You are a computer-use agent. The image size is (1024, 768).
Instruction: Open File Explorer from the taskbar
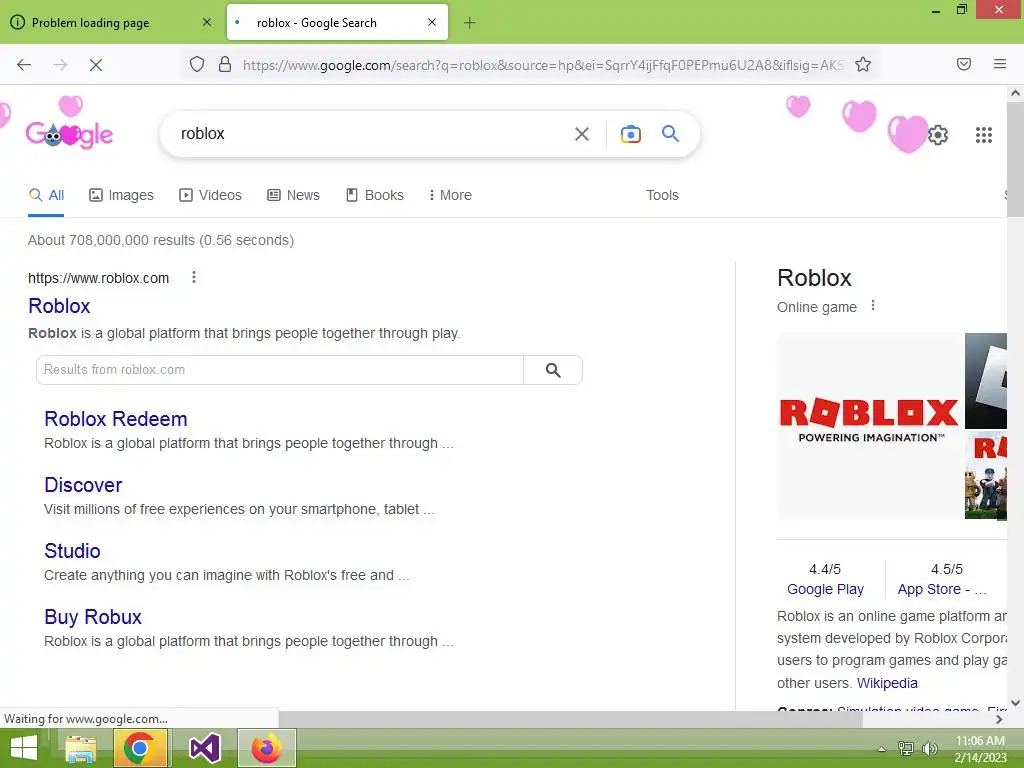click(80, 748)
